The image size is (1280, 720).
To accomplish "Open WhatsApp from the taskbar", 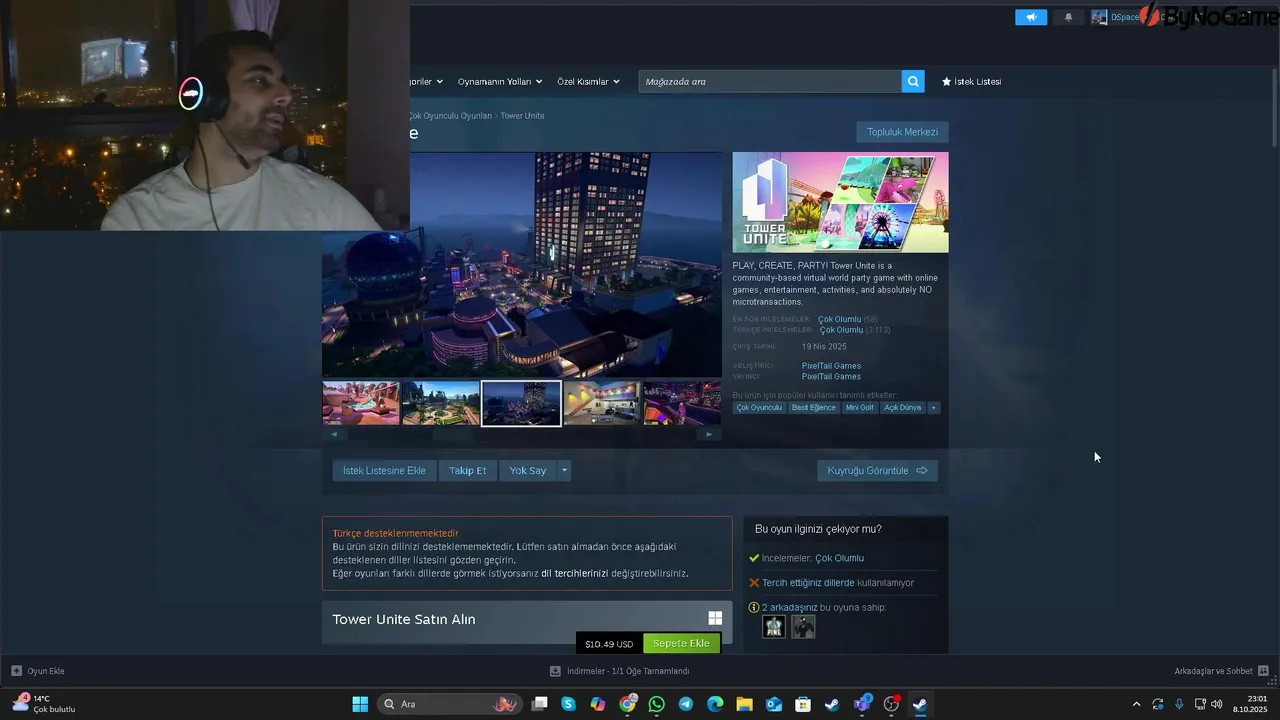I will [x=656, y=704].
